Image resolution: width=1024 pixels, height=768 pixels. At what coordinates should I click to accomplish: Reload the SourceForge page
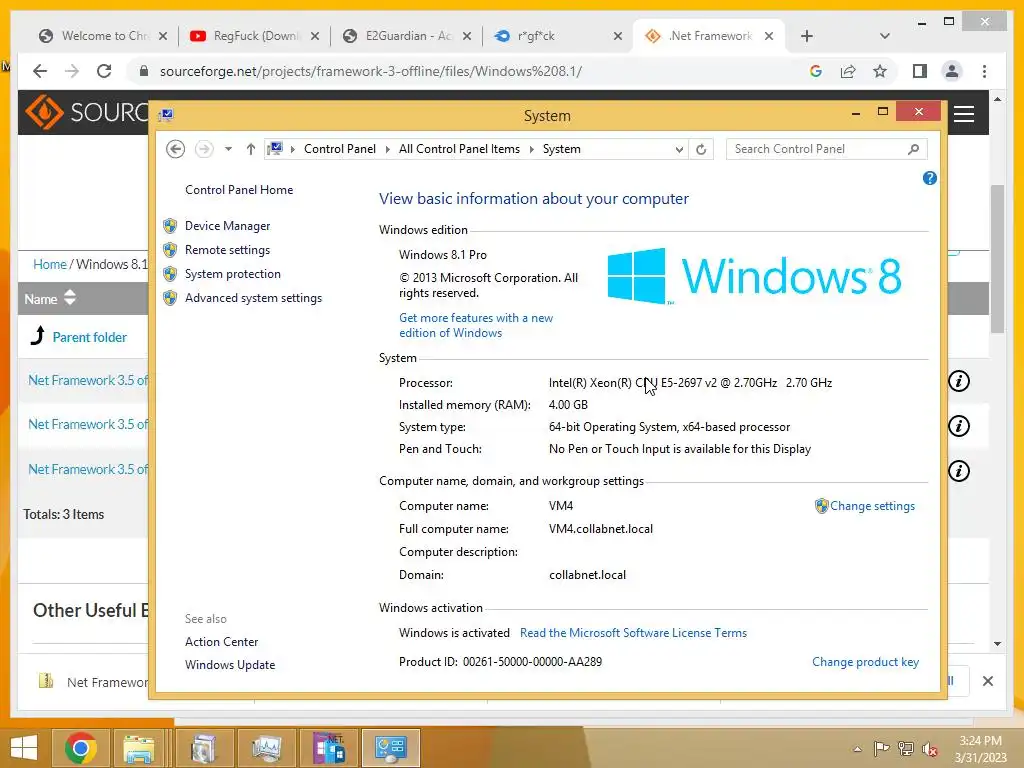pos(104,71)
